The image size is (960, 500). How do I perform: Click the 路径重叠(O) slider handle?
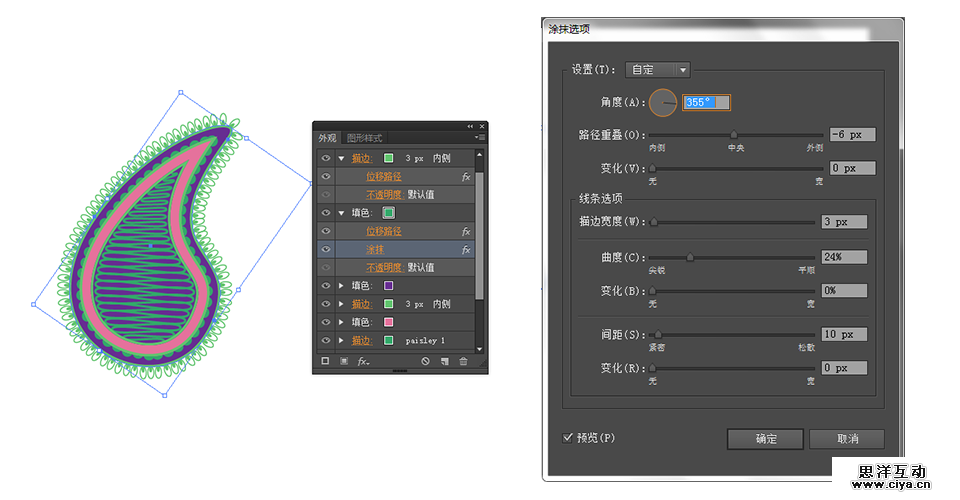click(x=733, y=135)
